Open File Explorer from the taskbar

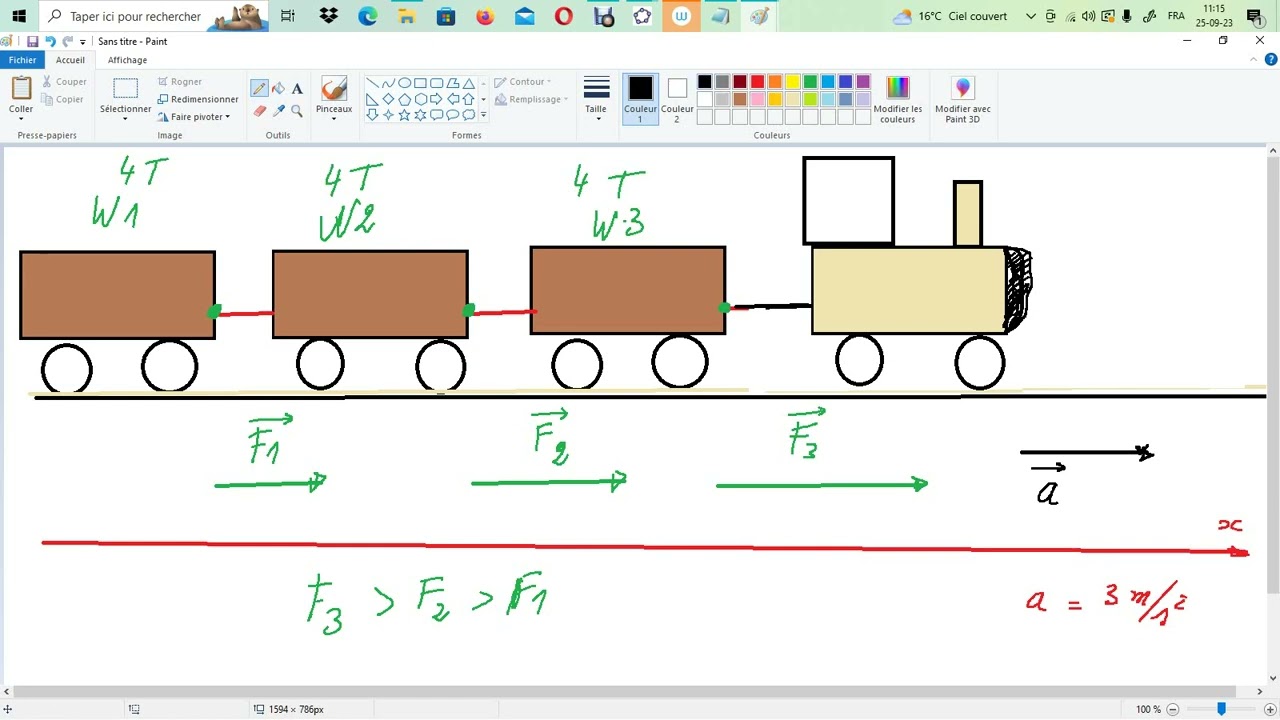click(406, 16)
